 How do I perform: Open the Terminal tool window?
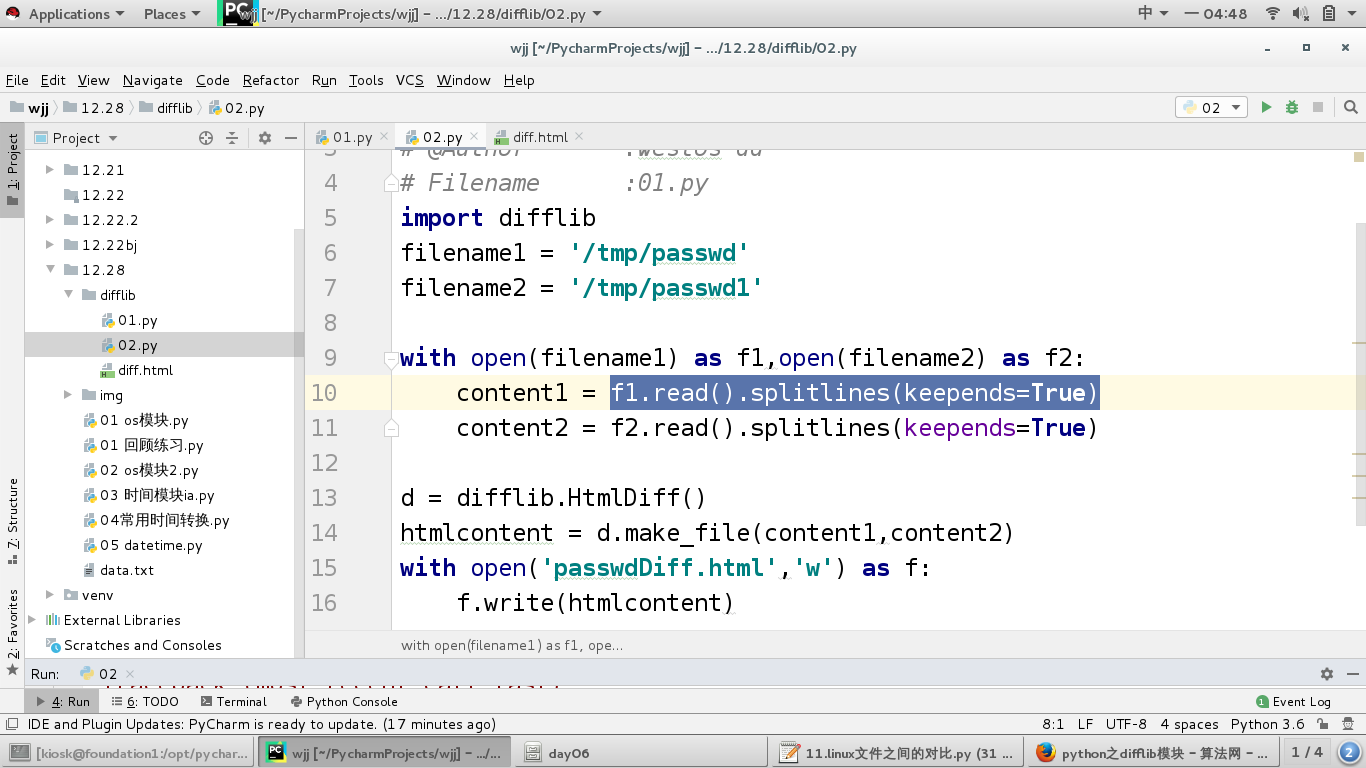pos(233,701)
